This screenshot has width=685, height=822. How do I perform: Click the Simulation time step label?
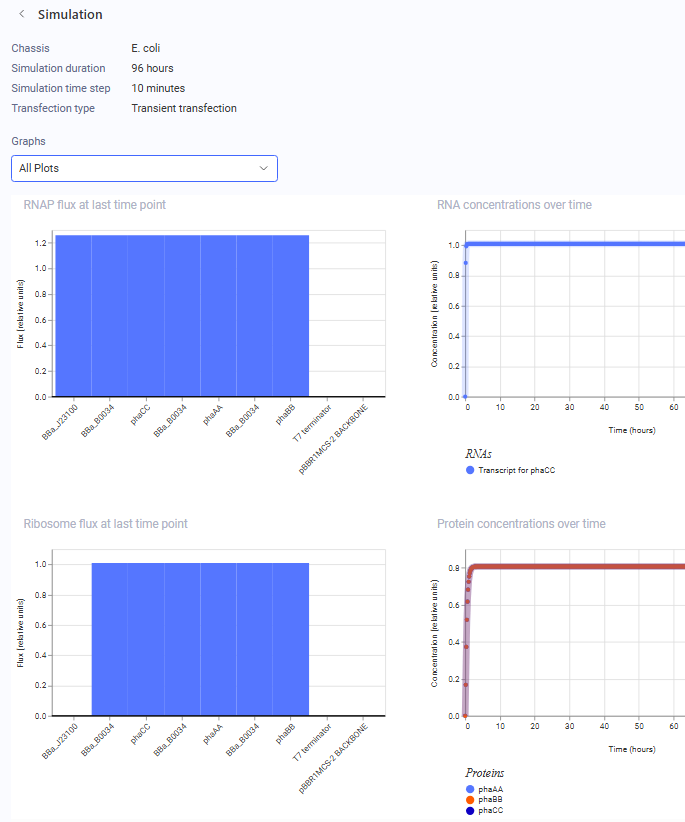(x=61, y=88)
